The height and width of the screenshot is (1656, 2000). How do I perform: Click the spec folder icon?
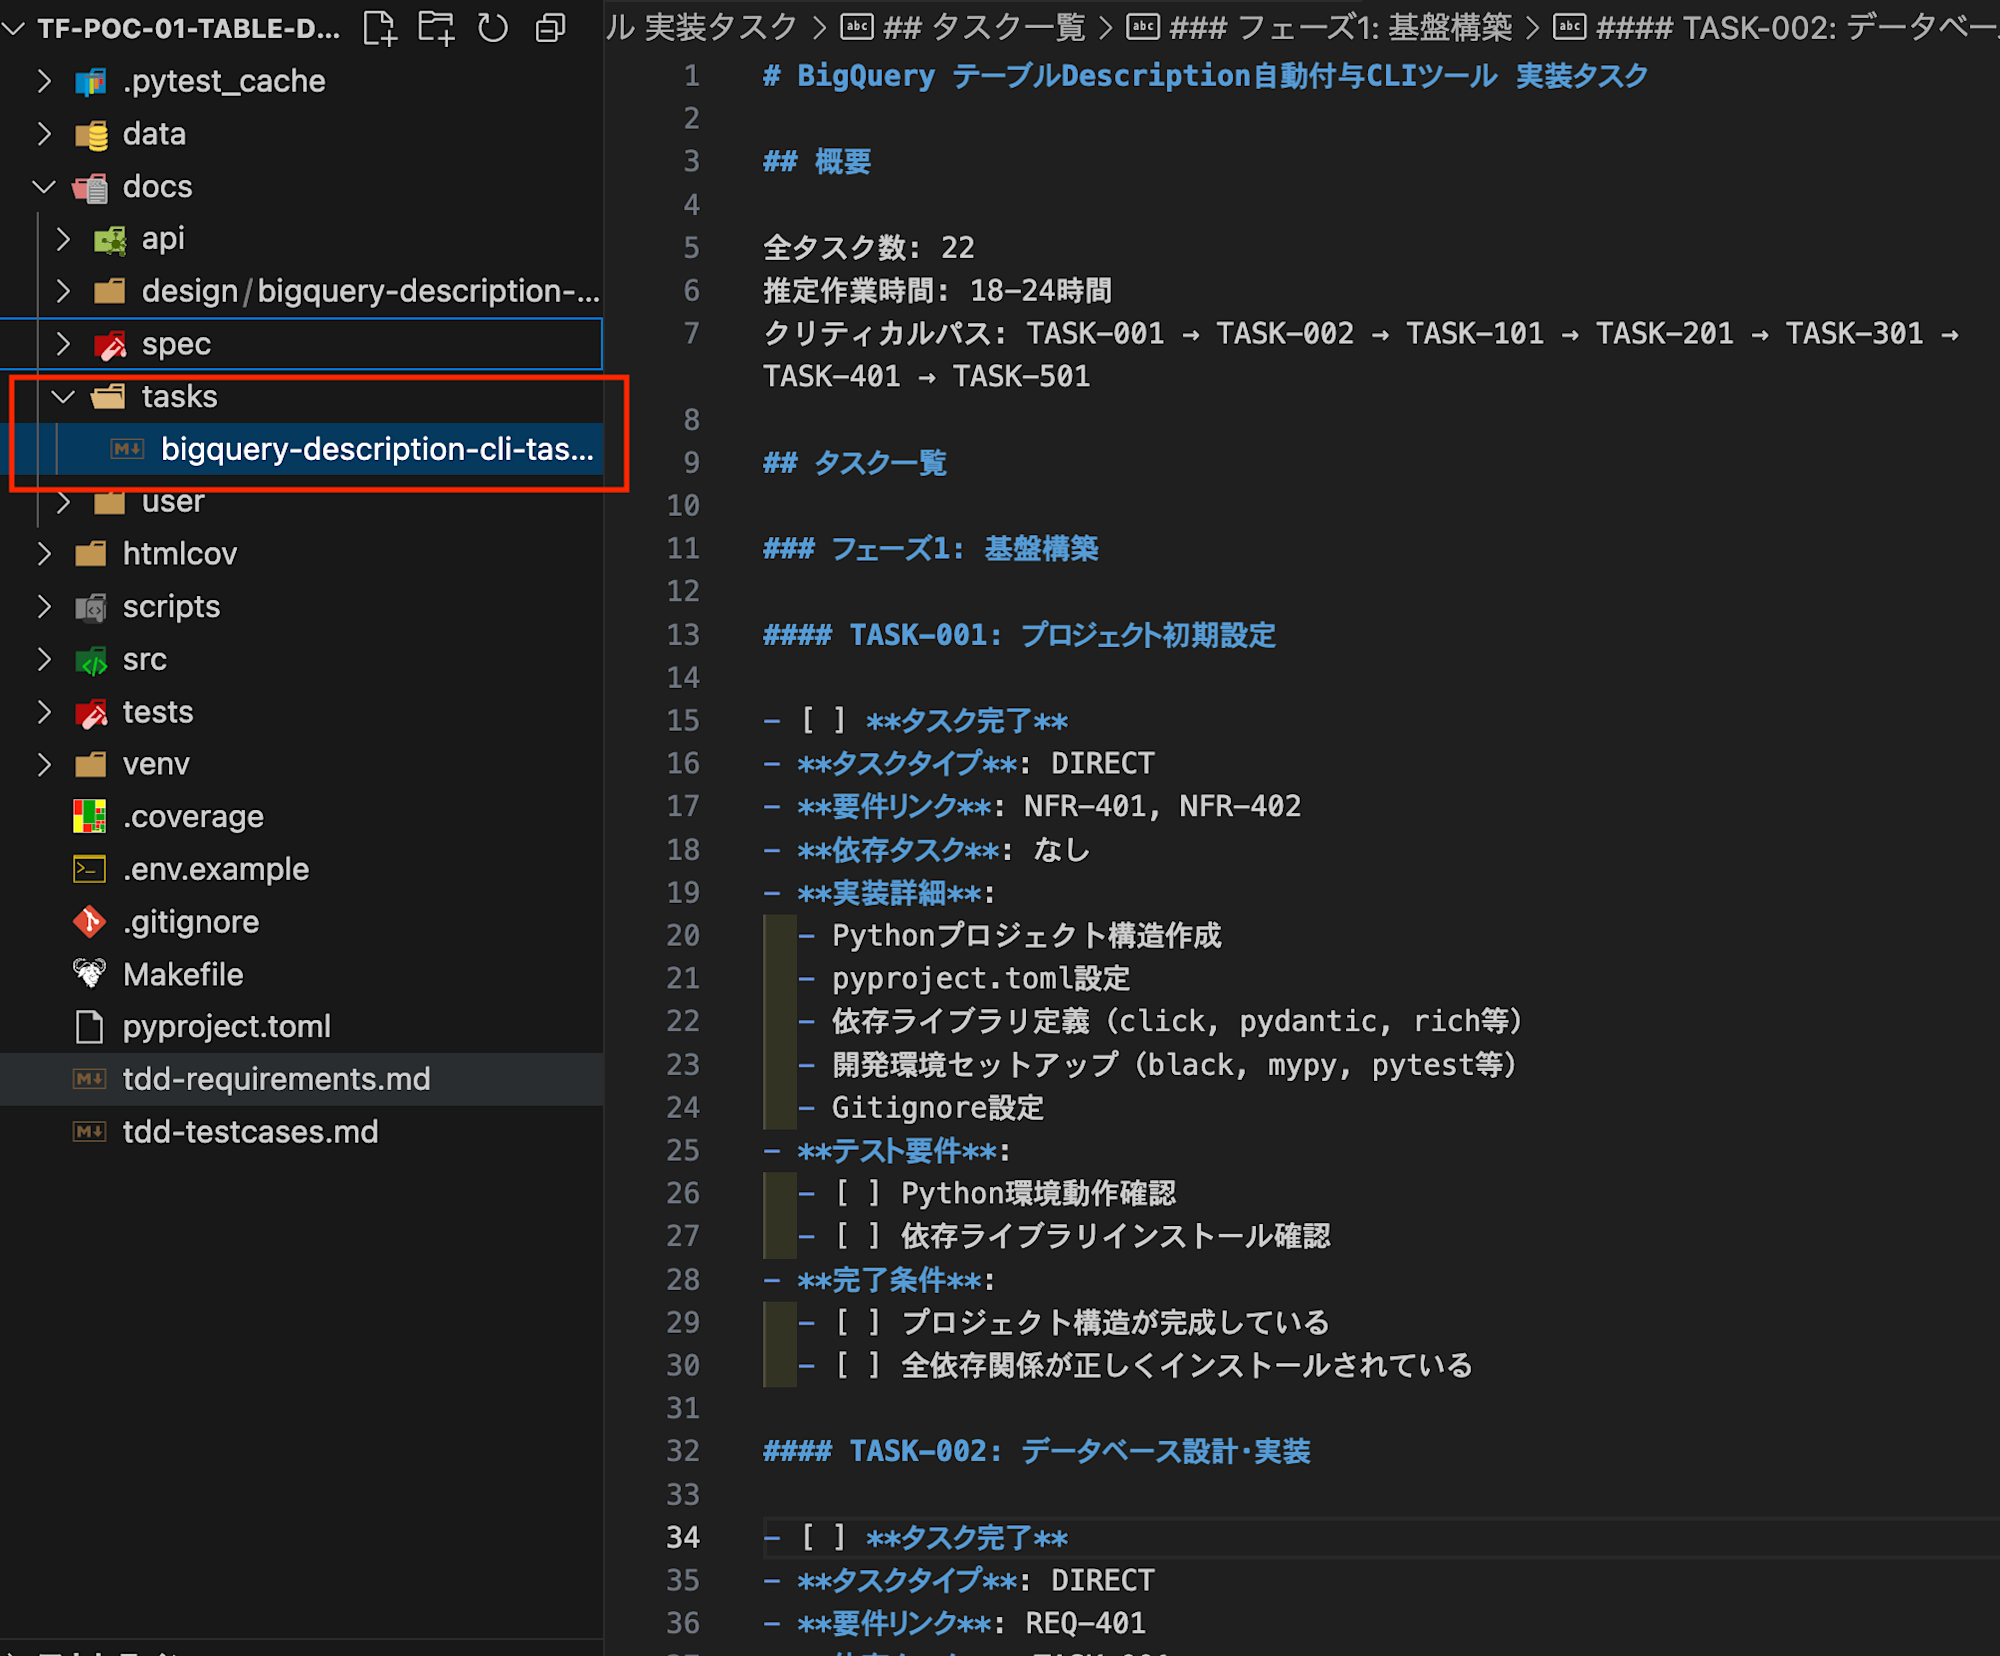click(x=110, y=345)
